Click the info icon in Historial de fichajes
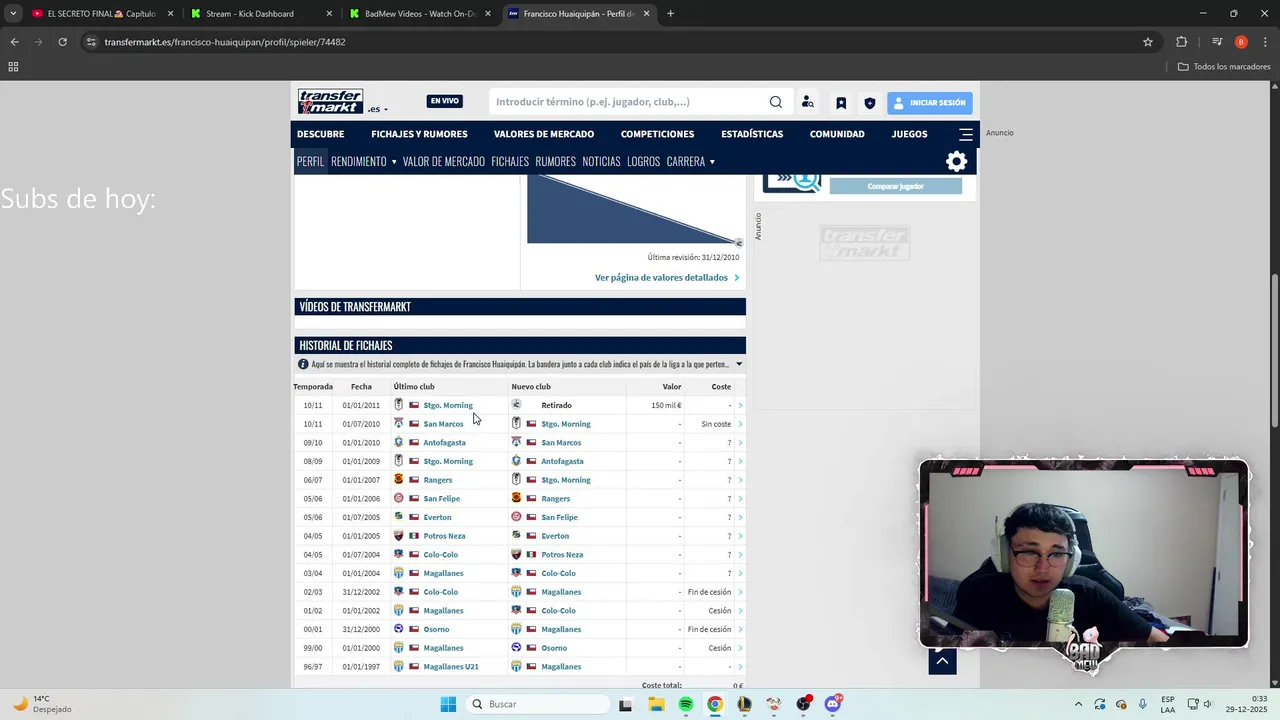The height and width of the screenshot is (720, 1280). 303,364
